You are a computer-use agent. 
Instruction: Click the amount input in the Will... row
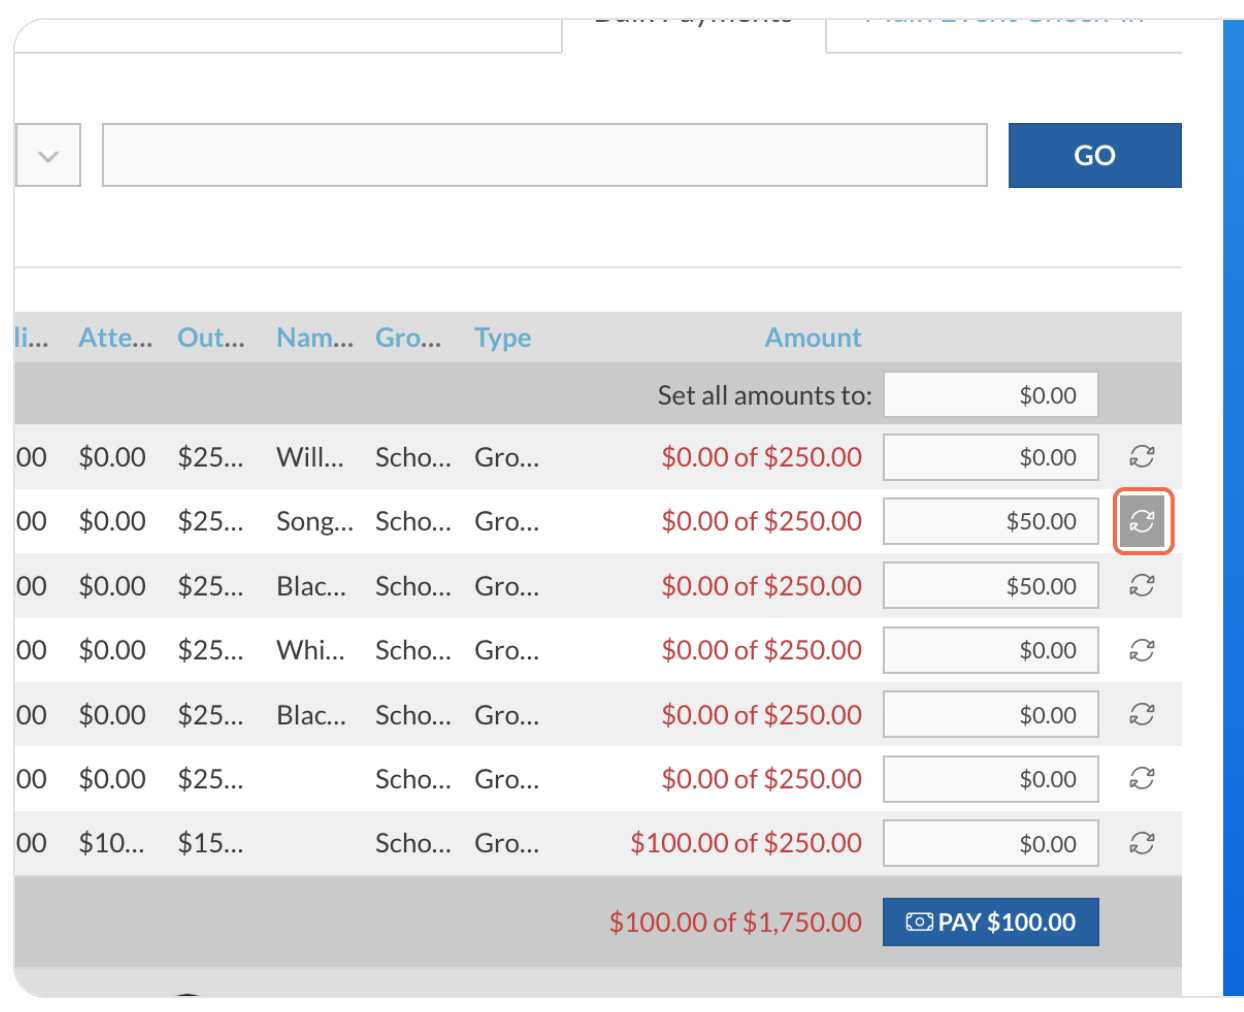(x=991, y=457)
